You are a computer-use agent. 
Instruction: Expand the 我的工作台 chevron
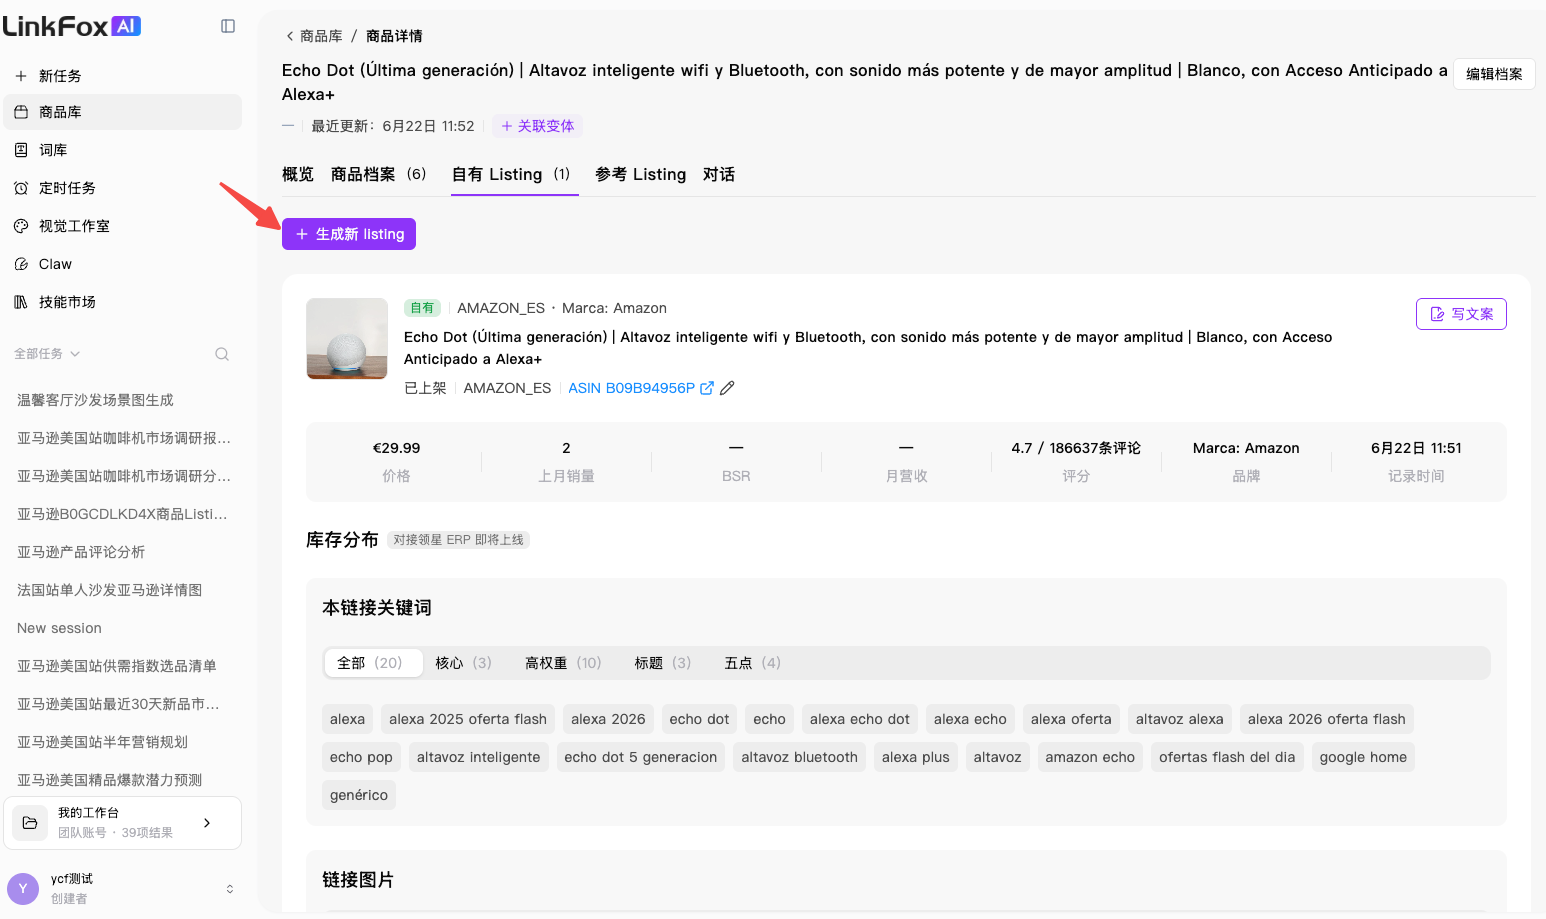click(207, 823)
